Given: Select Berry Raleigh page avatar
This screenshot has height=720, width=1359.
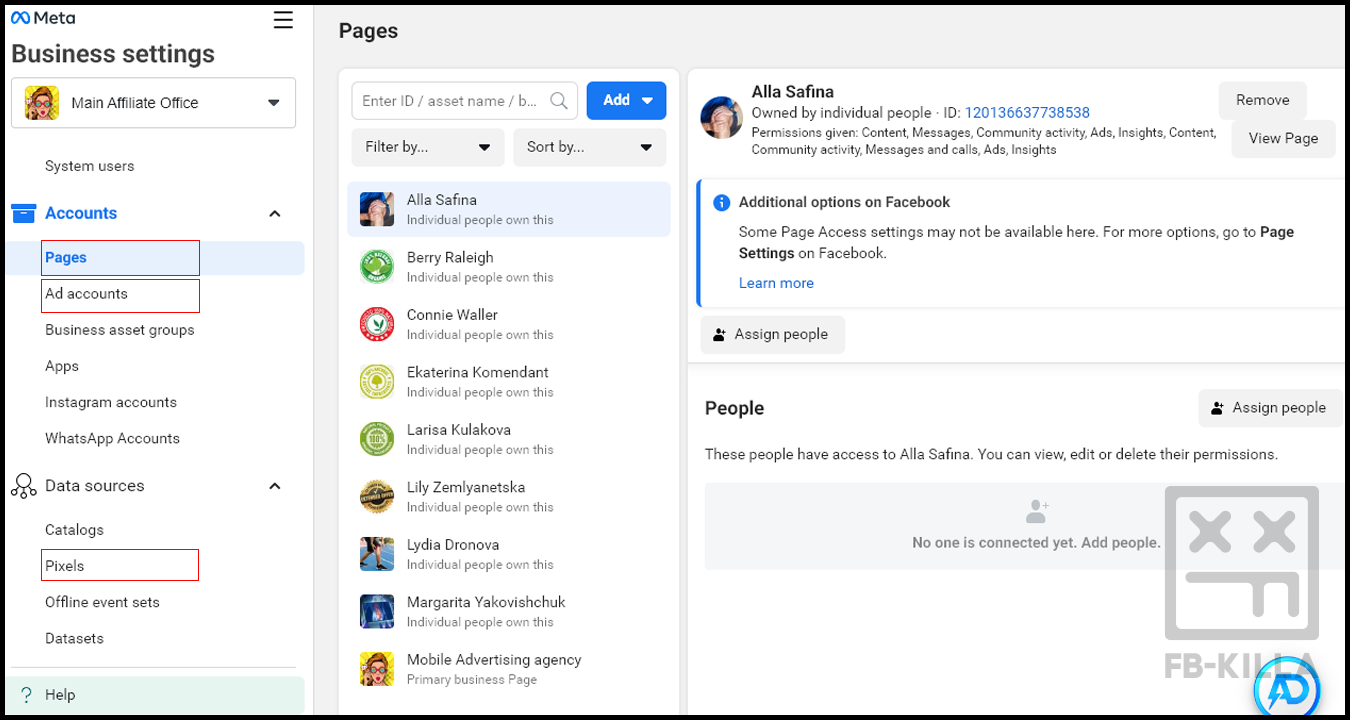Looking at the screenshot, I should click(x=377, y=267).
